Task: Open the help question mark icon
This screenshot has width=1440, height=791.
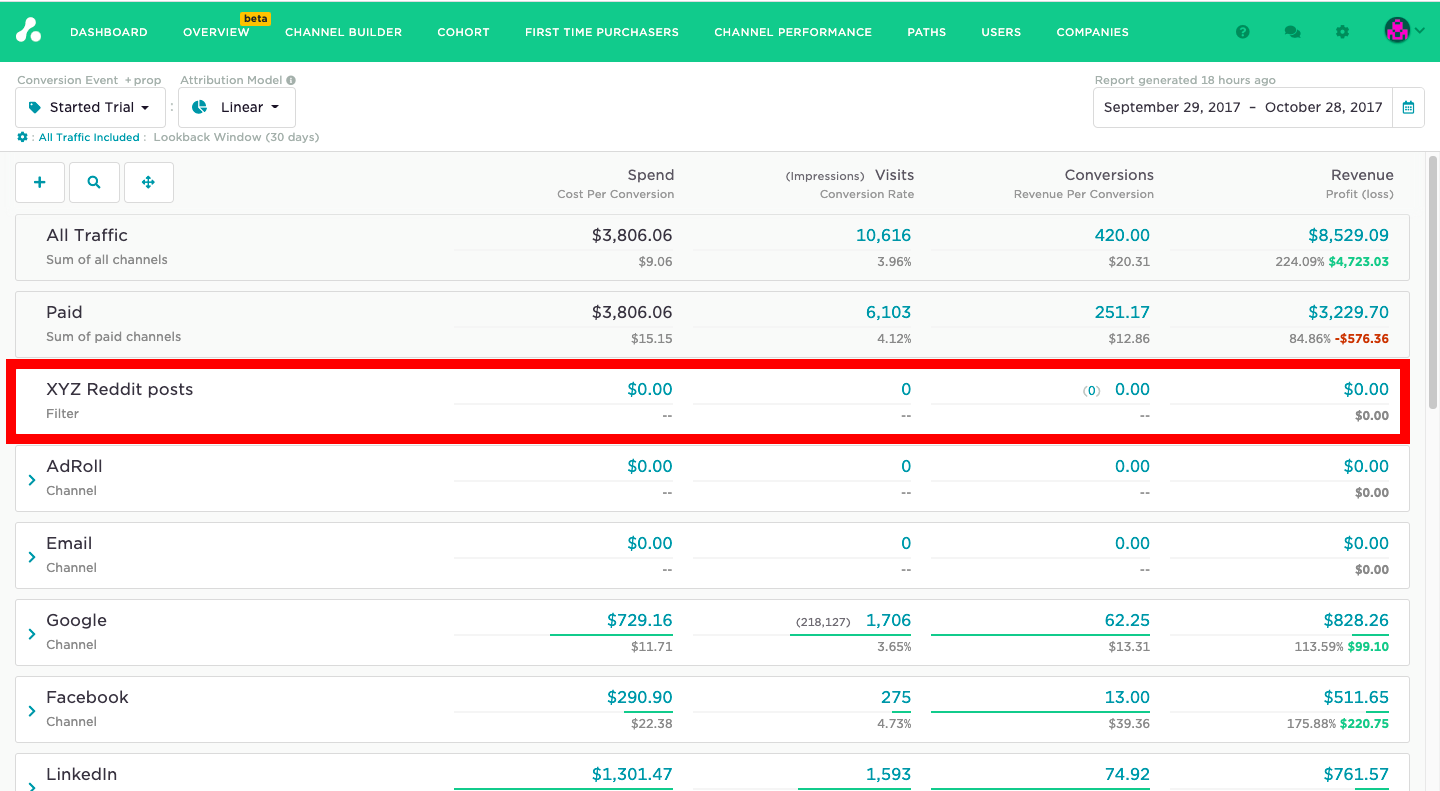Action: tap(1243, 32)
